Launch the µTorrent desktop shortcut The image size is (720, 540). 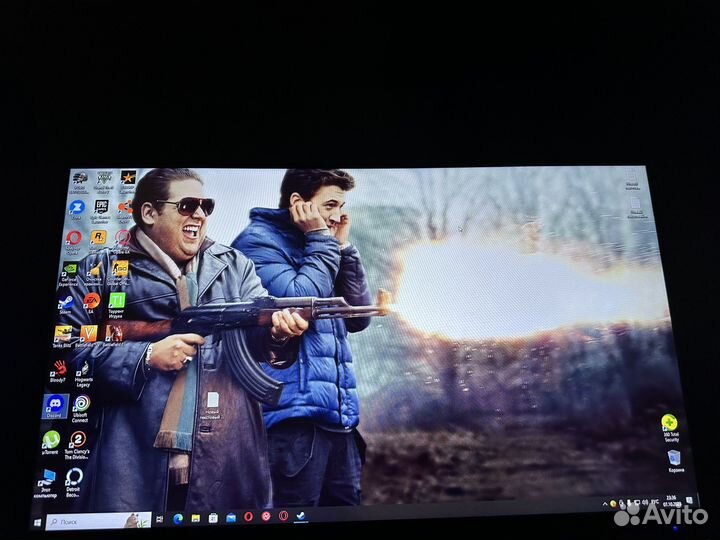coord(51,443)
